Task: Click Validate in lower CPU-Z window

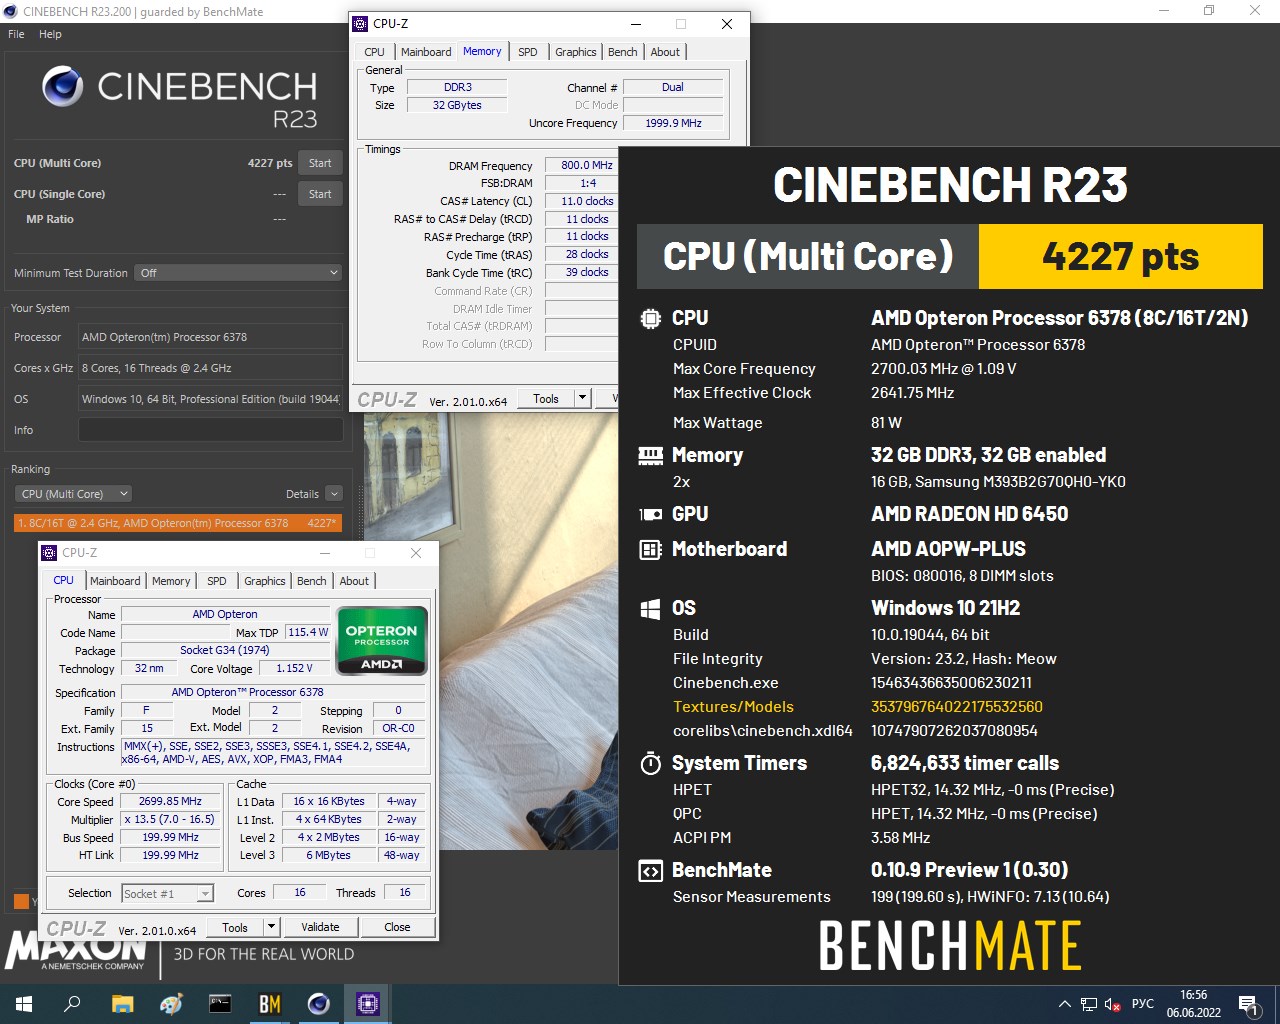Action: [320, 927]
